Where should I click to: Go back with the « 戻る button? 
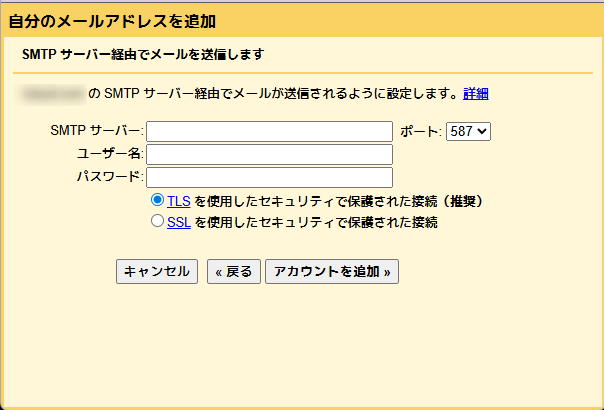(234, 272)
